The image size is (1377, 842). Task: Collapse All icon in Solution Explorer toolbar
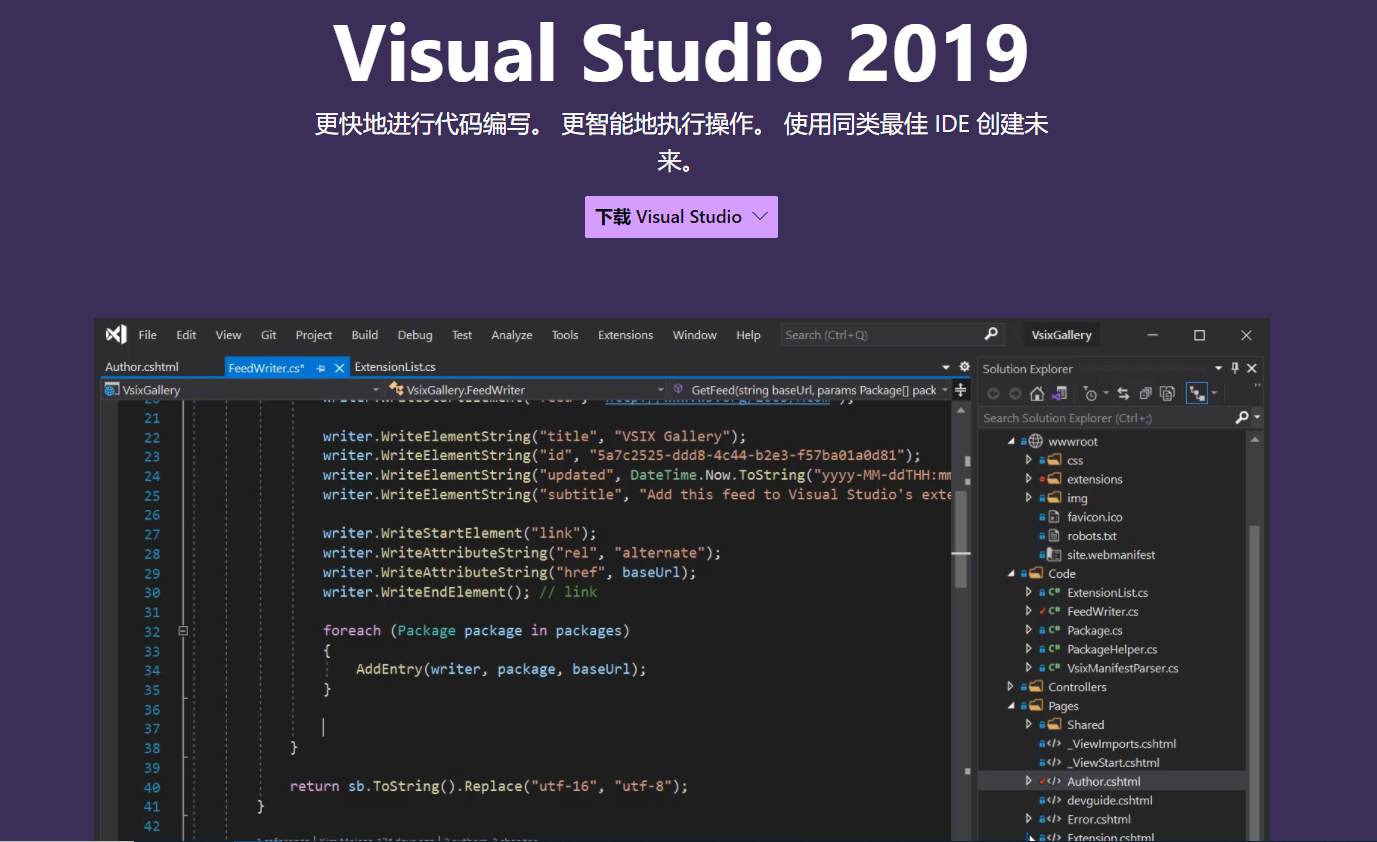click(1145, 394)
